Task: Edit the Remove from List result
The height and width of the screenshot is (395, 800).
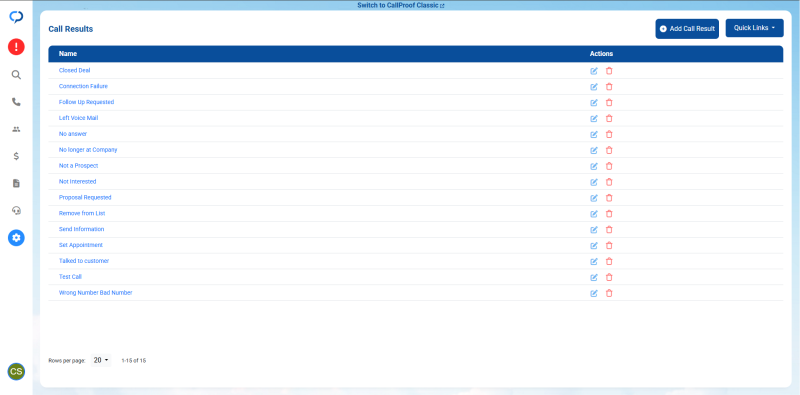Action: (594, 213)
